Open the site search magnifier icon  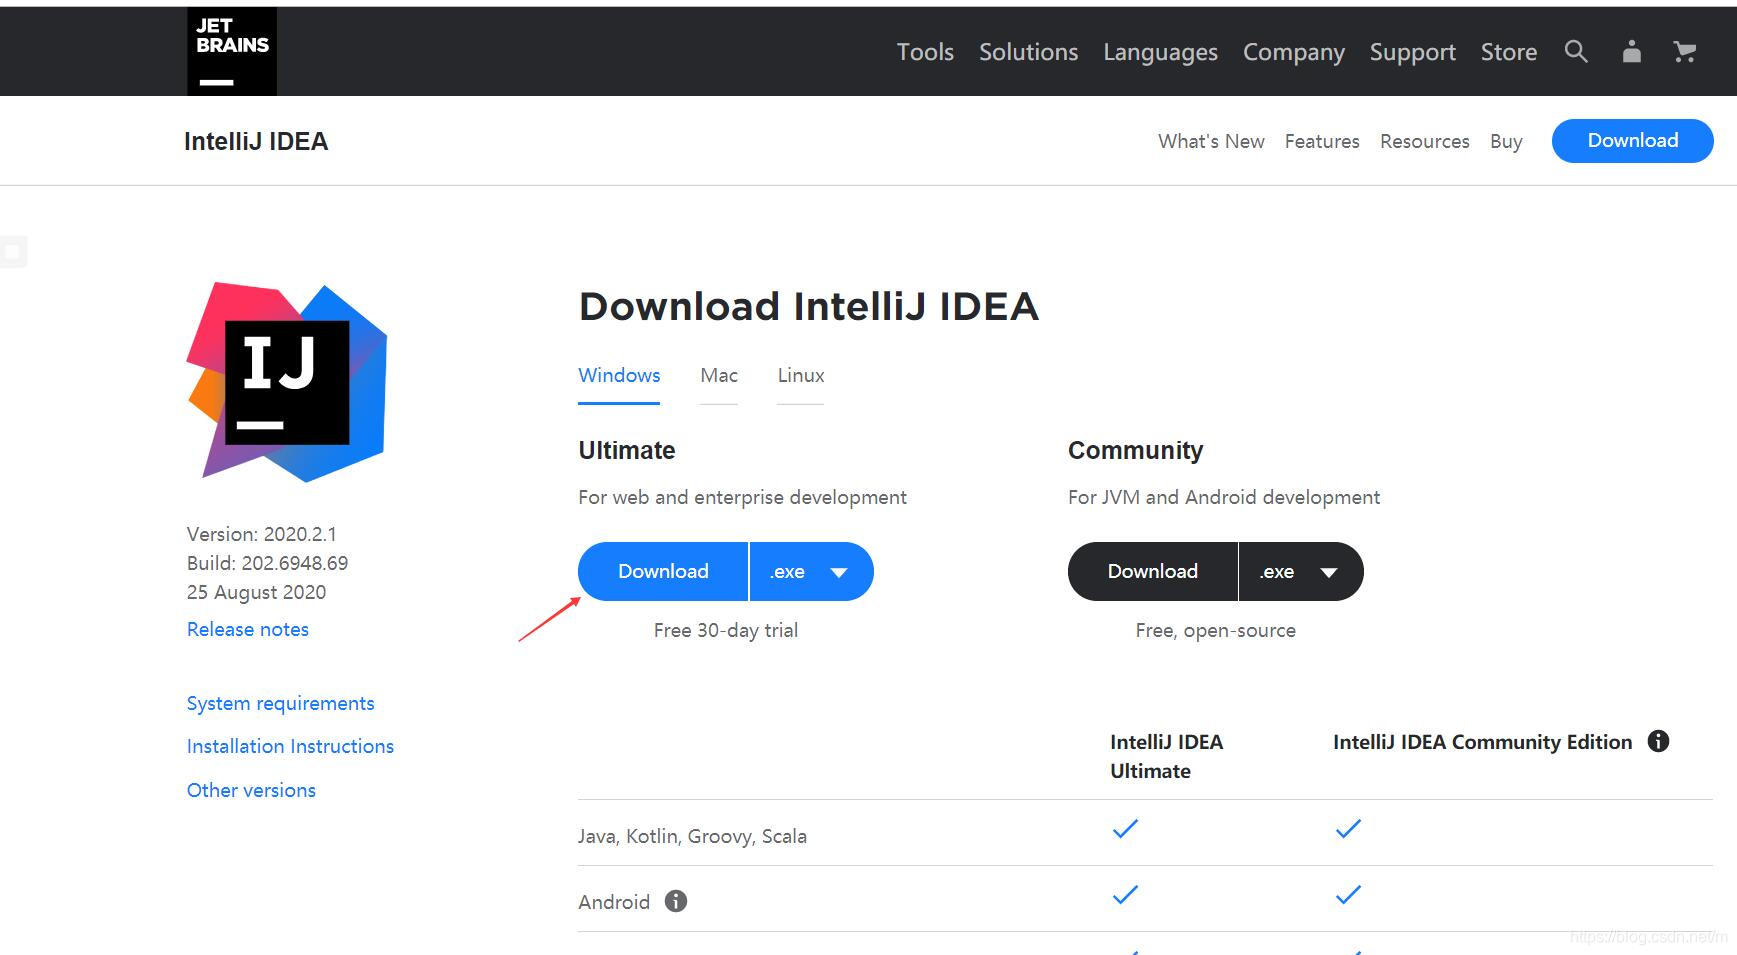coord(1576,52)
